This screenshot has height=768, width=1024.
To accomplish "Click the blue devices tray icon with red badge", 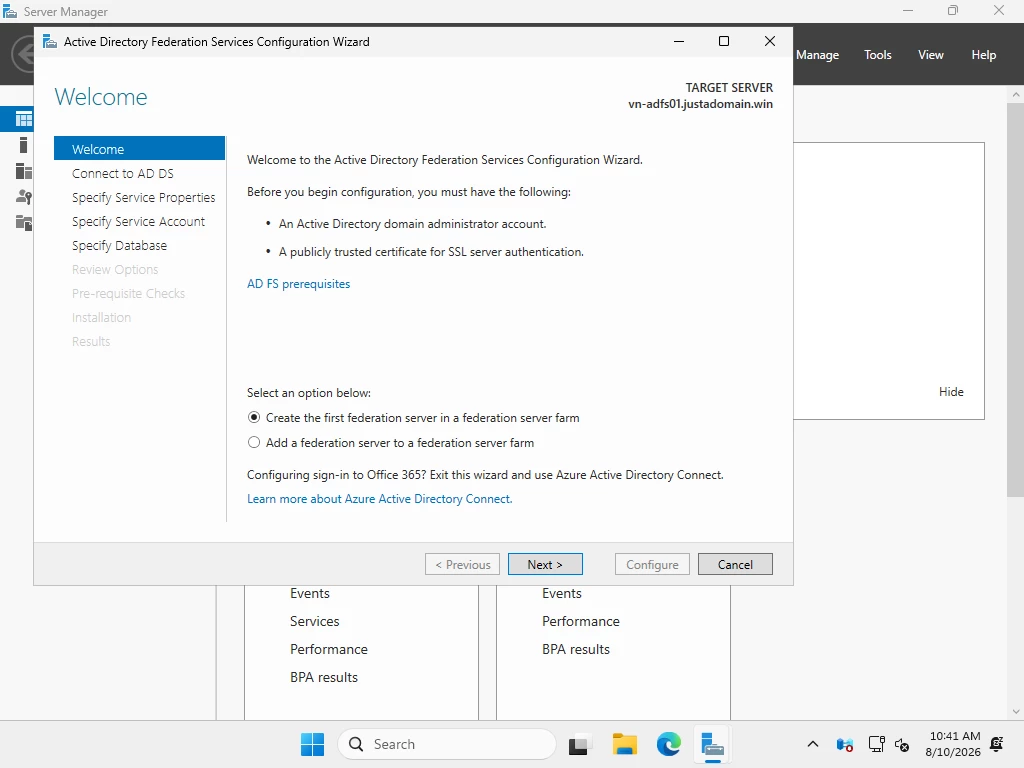I will (844, 744).
